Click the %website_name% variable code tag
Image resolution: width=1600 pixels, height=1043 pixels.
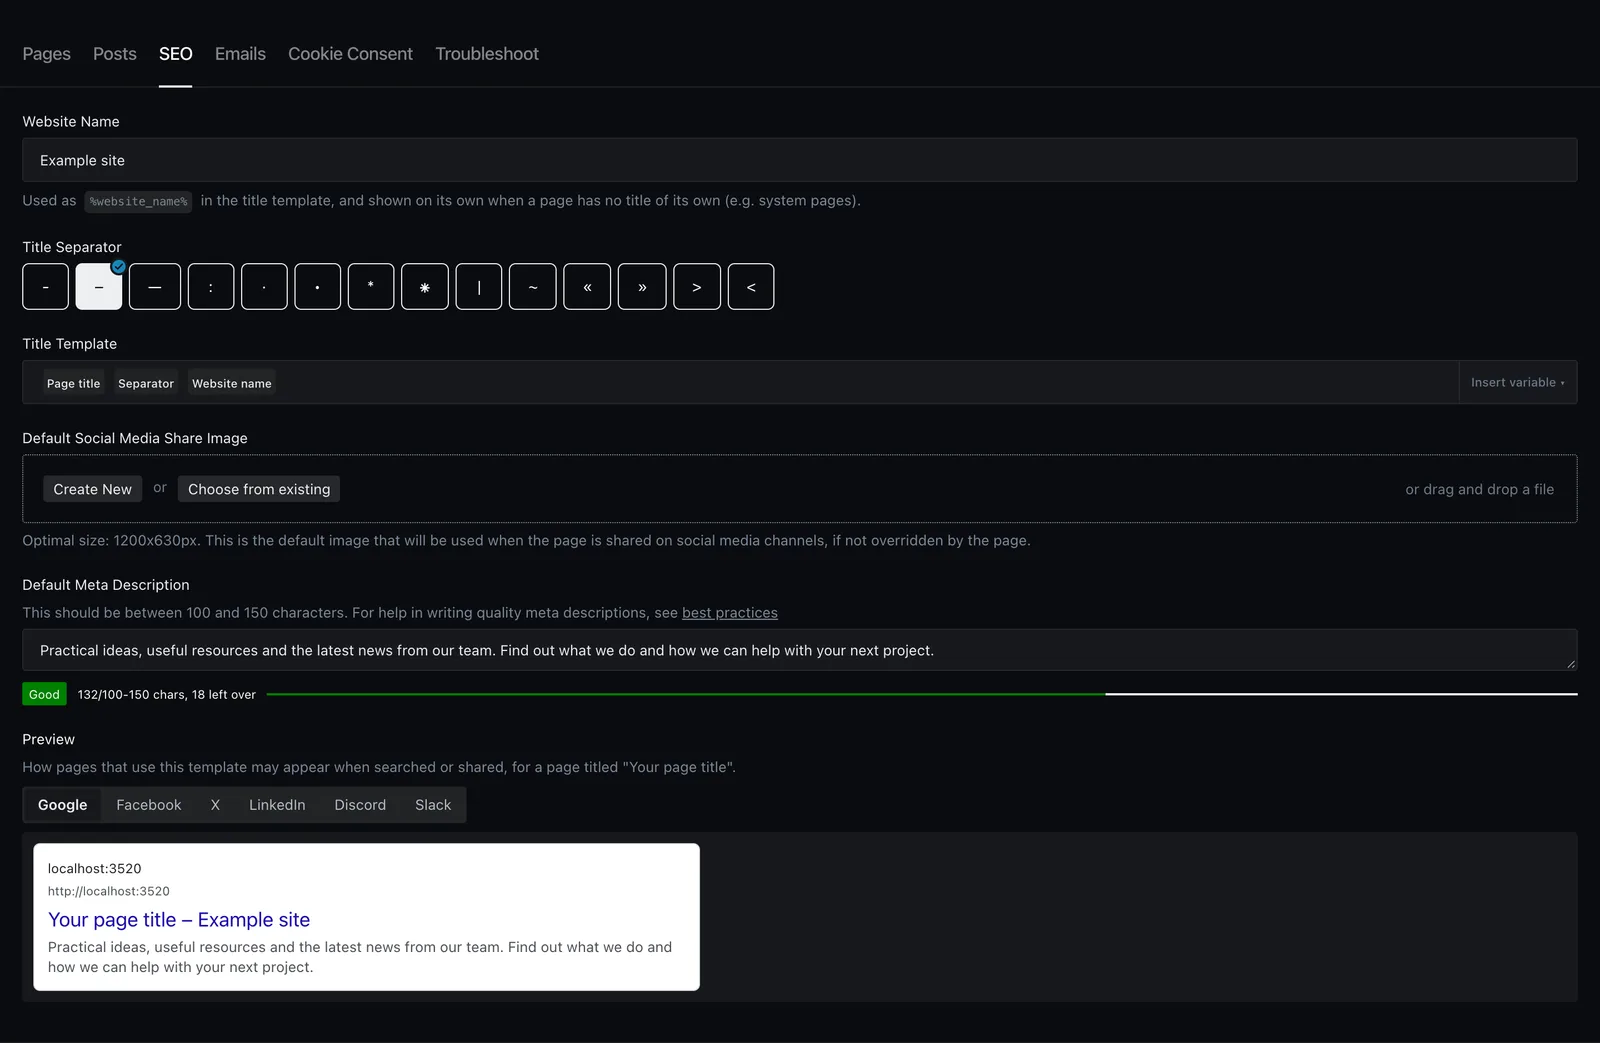pos(138,201)
